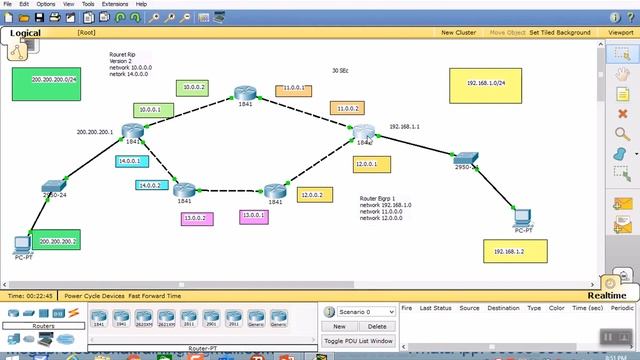Image resolution: width=640 pixels, height=360 pixels.
Task: Select the Resize Shape tool
Action: tap(622, 173)
